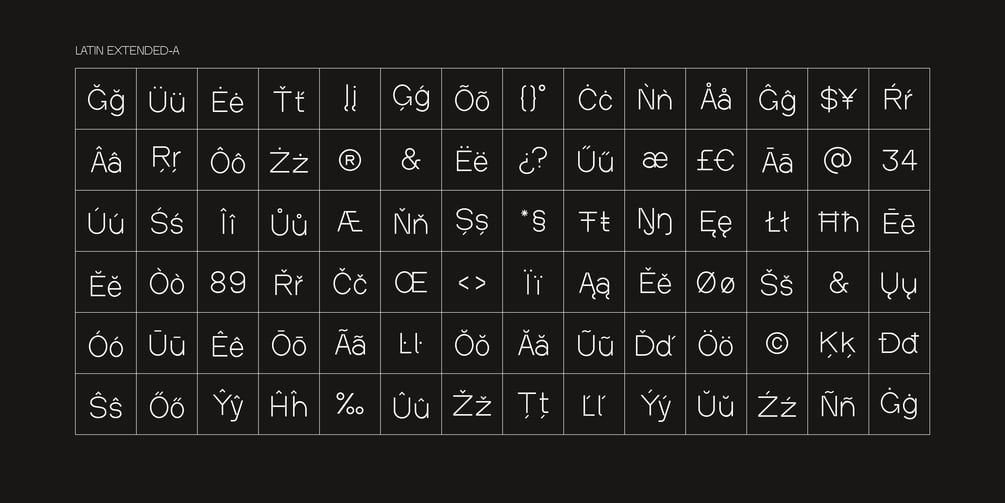Screen dimensions: 1005x503
Task: Select the Ħħ barred H cell
Action: (838, 221)
